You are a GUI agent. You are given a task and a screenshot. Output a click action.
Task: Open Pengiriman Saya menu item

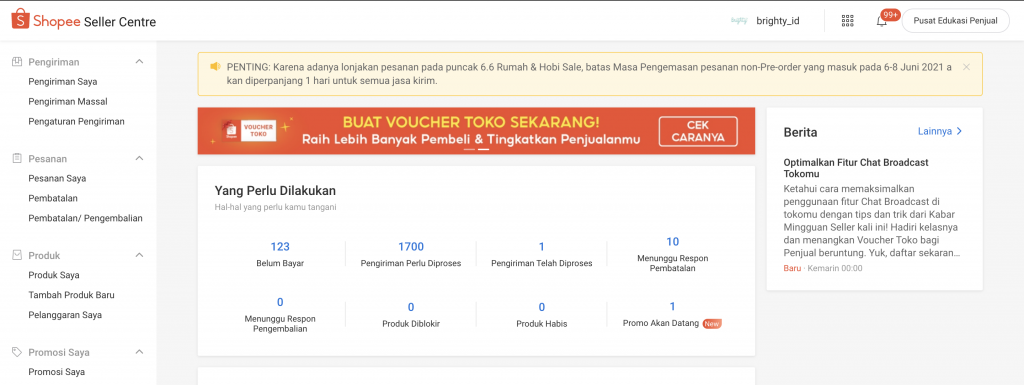(63, 82)
